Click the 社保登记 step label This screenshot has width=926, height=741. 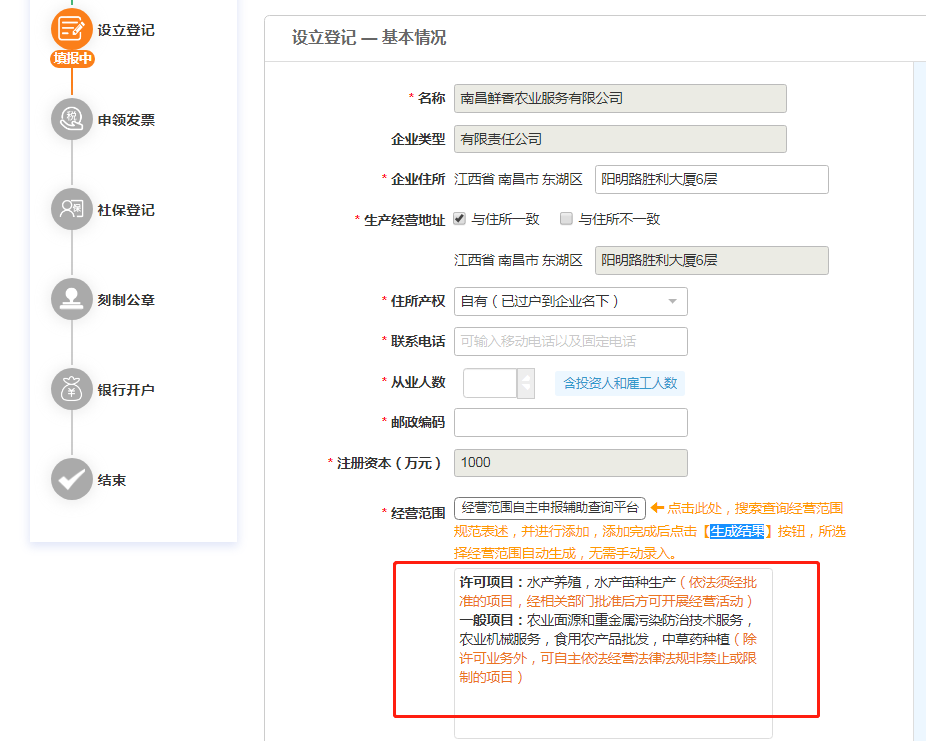[x=126, y=210]
